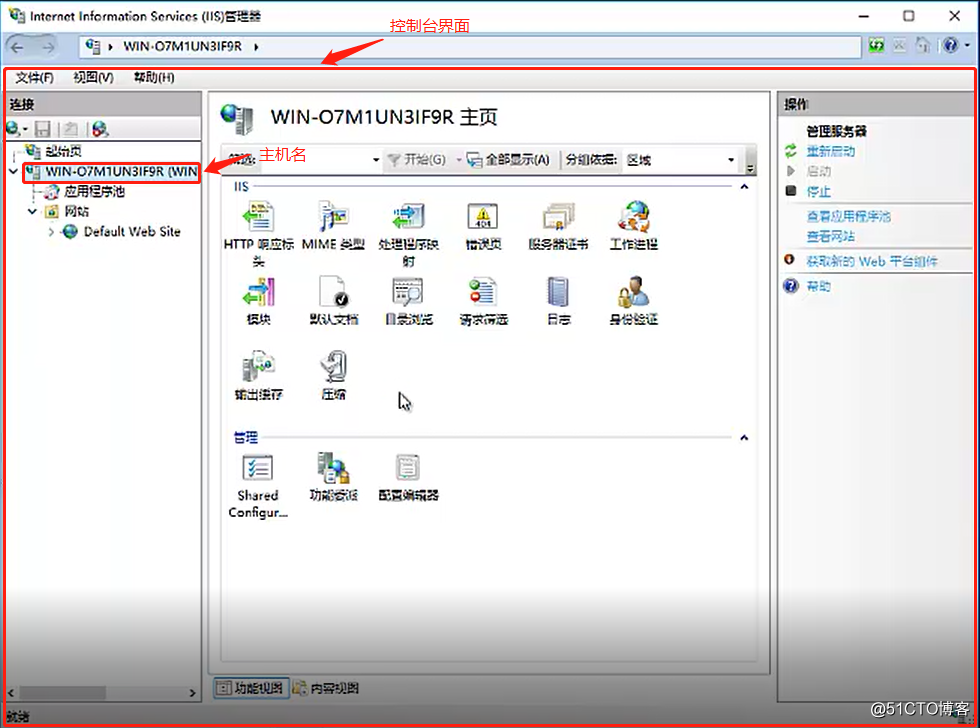This screenshot has height=728, width=980.
Task: Collapse the 管理 group section
Action: pyautogui.click(x=744, y=438)
